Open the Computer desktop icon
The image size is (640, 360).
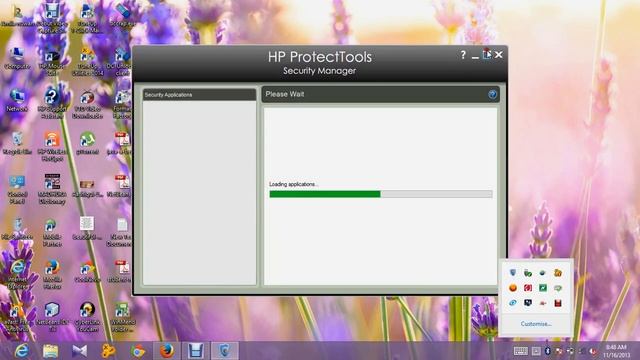click(17, 58)
